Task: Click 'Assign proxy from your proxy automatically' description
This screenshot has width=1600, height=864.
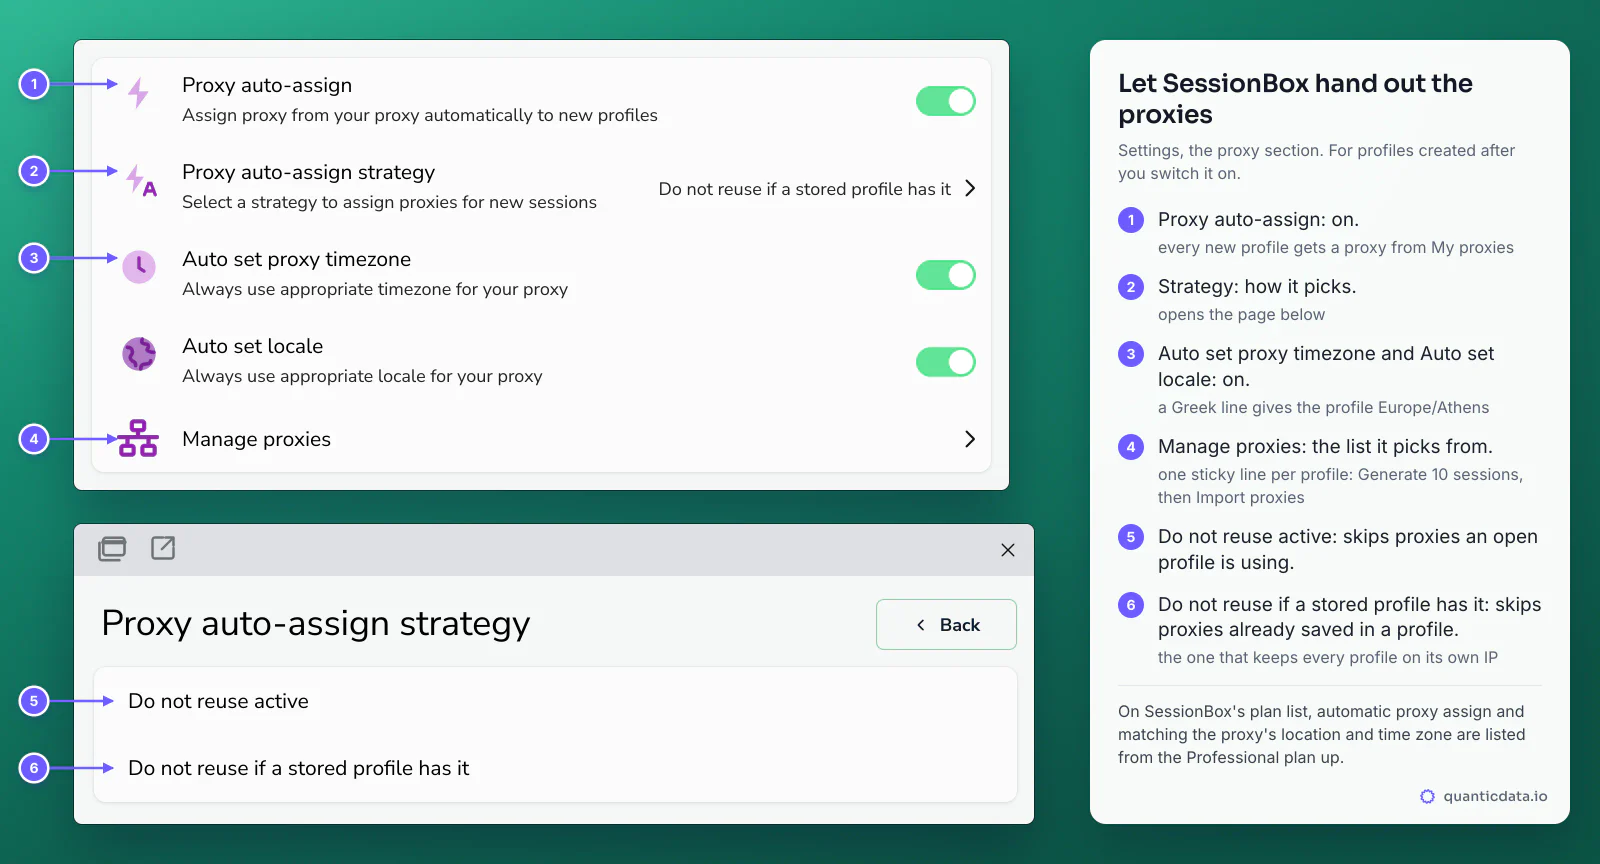Action: coord(420,115)
